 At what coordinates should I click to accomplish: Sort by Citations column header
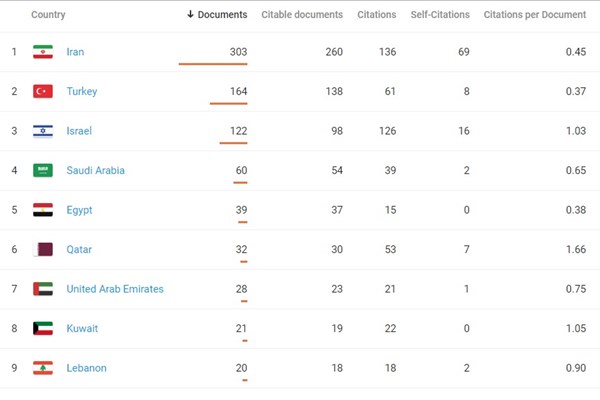pyautogui.click(x=376, y=15)
